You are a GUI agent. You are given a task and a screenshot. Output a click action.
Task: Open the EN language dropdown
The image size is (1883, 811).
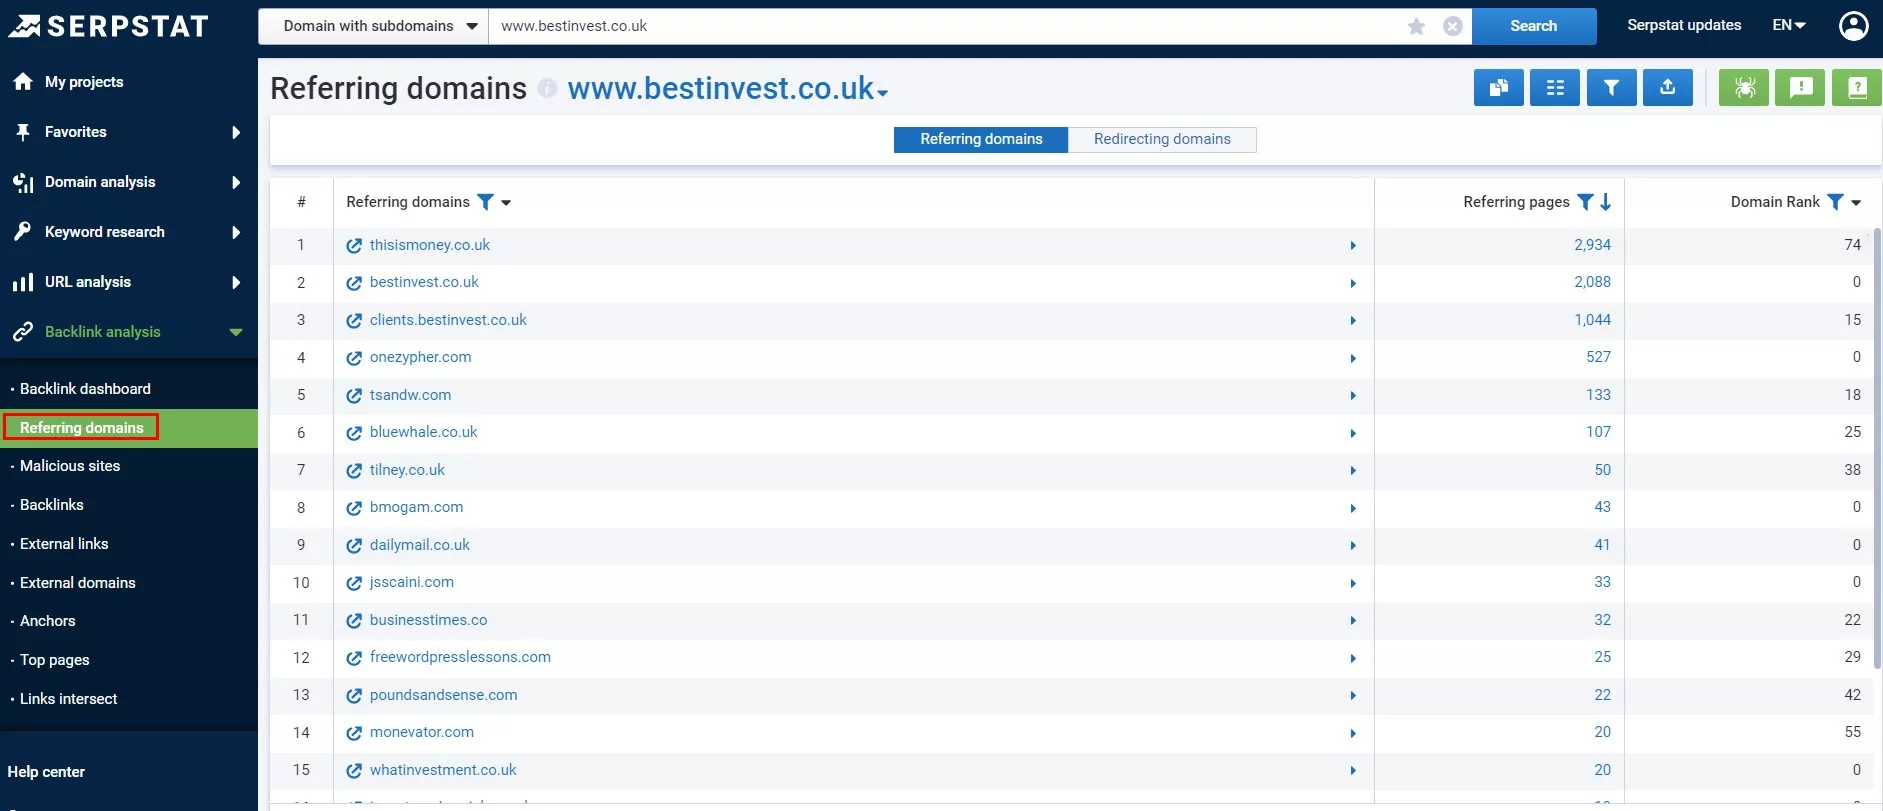tap(1789, 26)
